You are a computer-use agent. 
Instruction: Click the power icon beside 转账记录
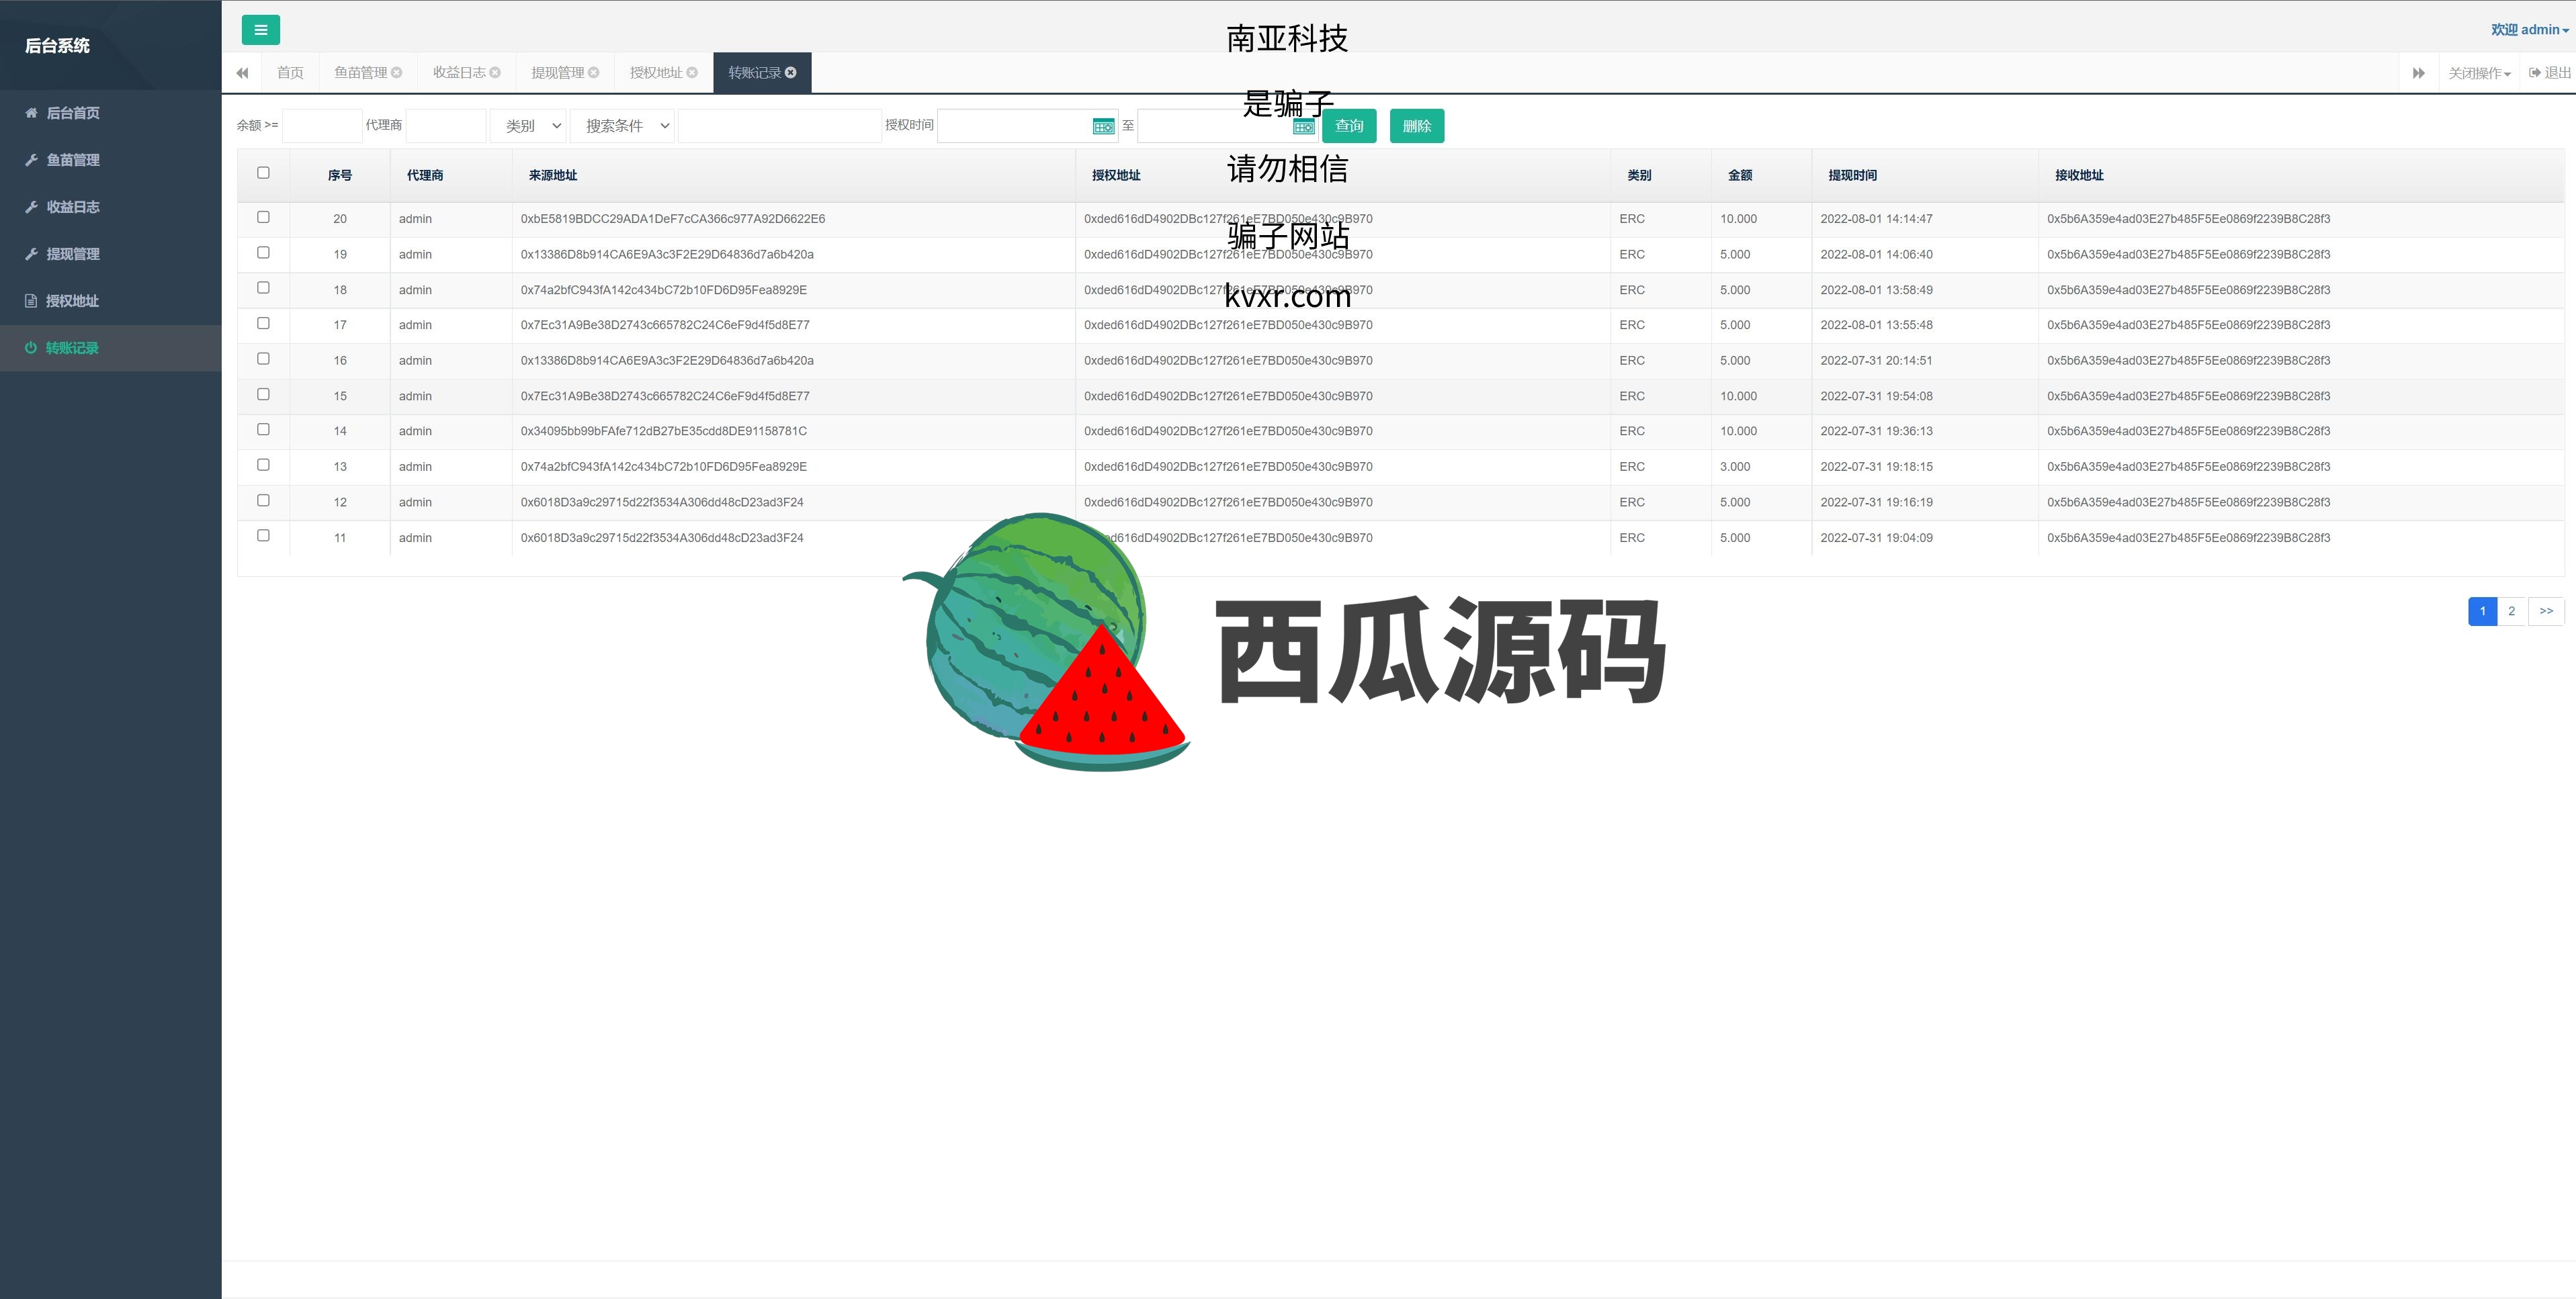coord(31,348)
